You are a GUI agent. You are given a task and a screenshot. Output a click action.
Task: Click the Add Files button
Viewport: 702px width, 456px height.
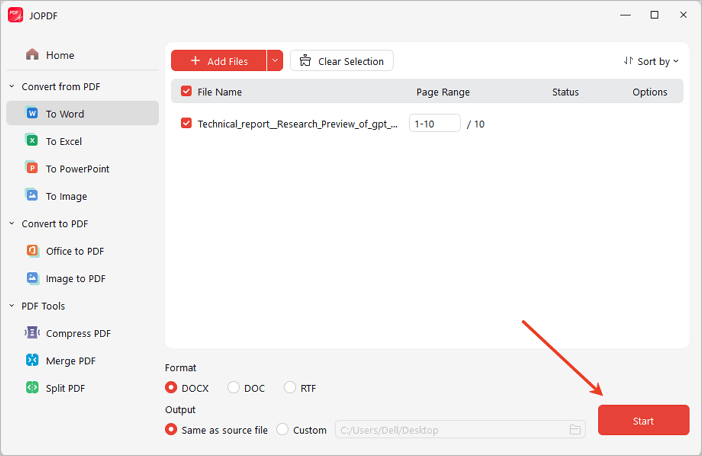coord(219,60)
